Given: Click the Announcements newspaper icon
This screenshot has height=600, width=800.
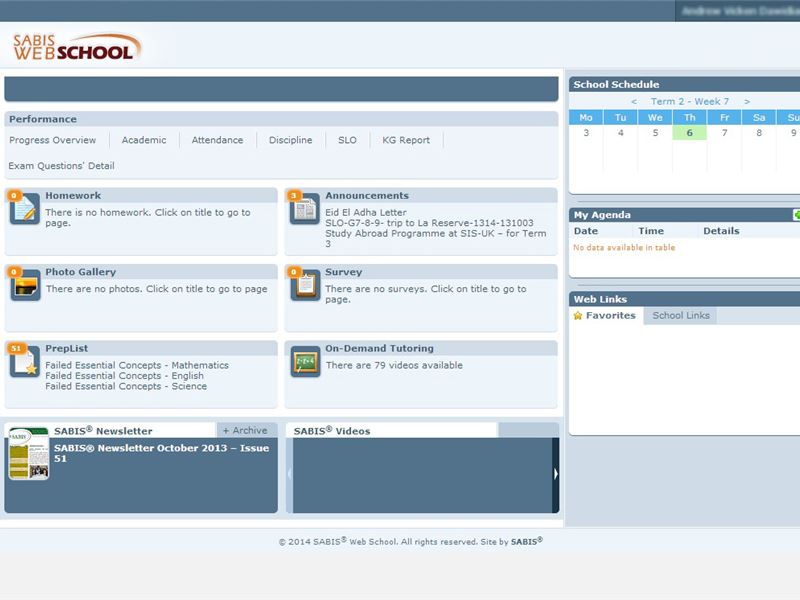Looking at the screenshot, I should pyautogui.click(x=305, y=209).
